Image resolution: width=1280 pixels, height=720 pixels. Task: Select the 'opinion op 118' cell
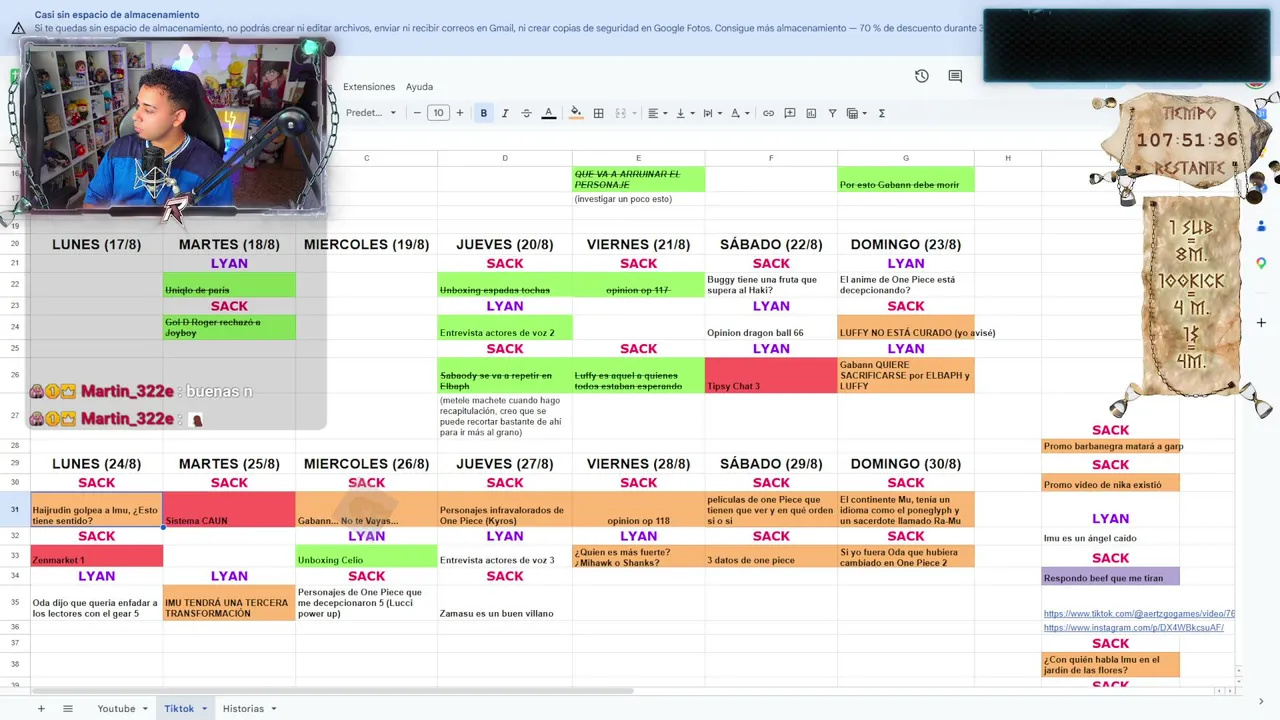pyautogui.click(x=638, y=510)
